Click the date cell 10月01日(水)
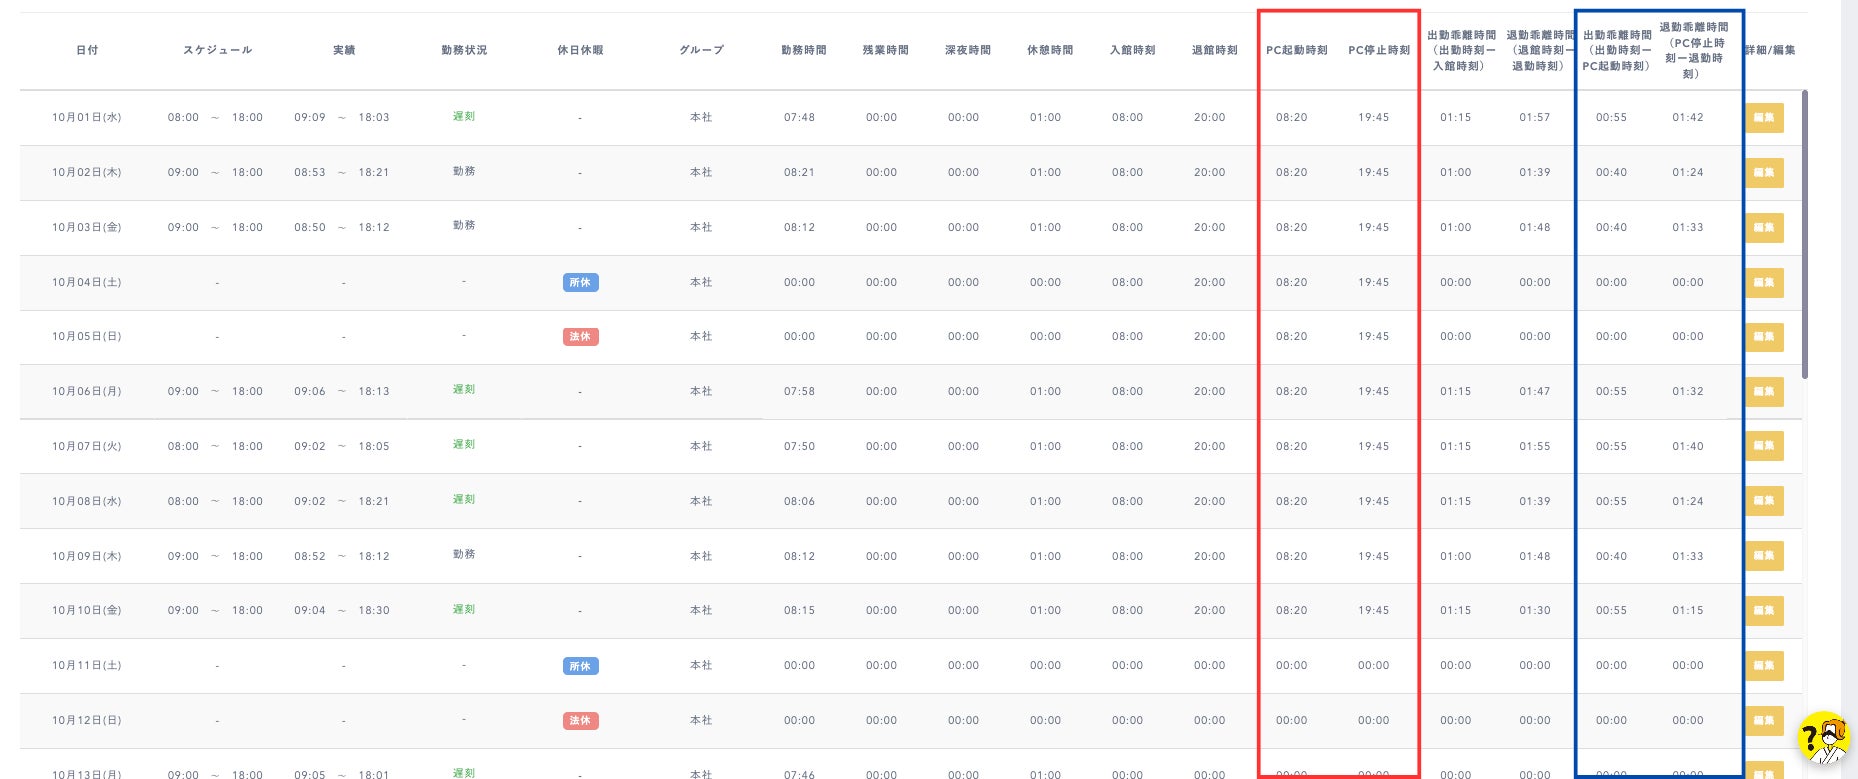 [x=87, y=118]
